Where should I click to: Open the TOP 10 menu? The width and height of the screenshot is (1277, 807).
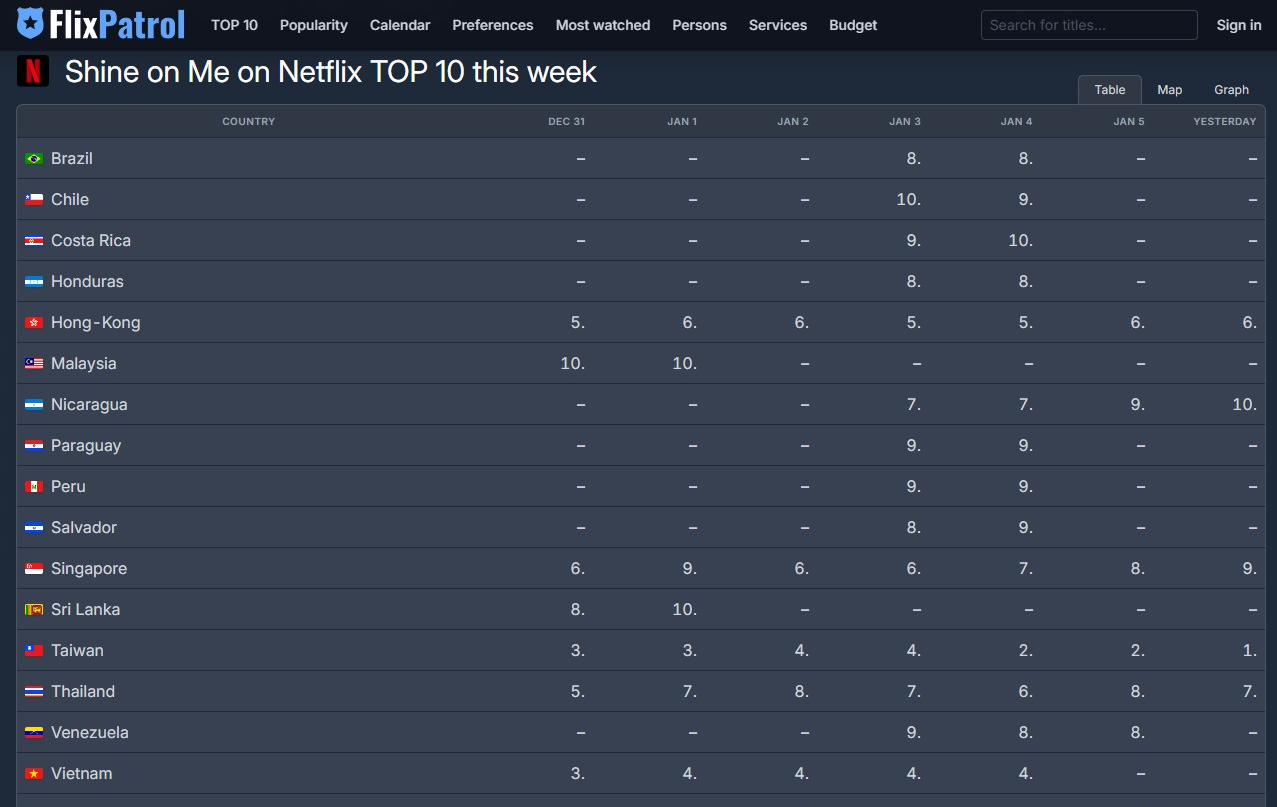click(x=234, y=25)
